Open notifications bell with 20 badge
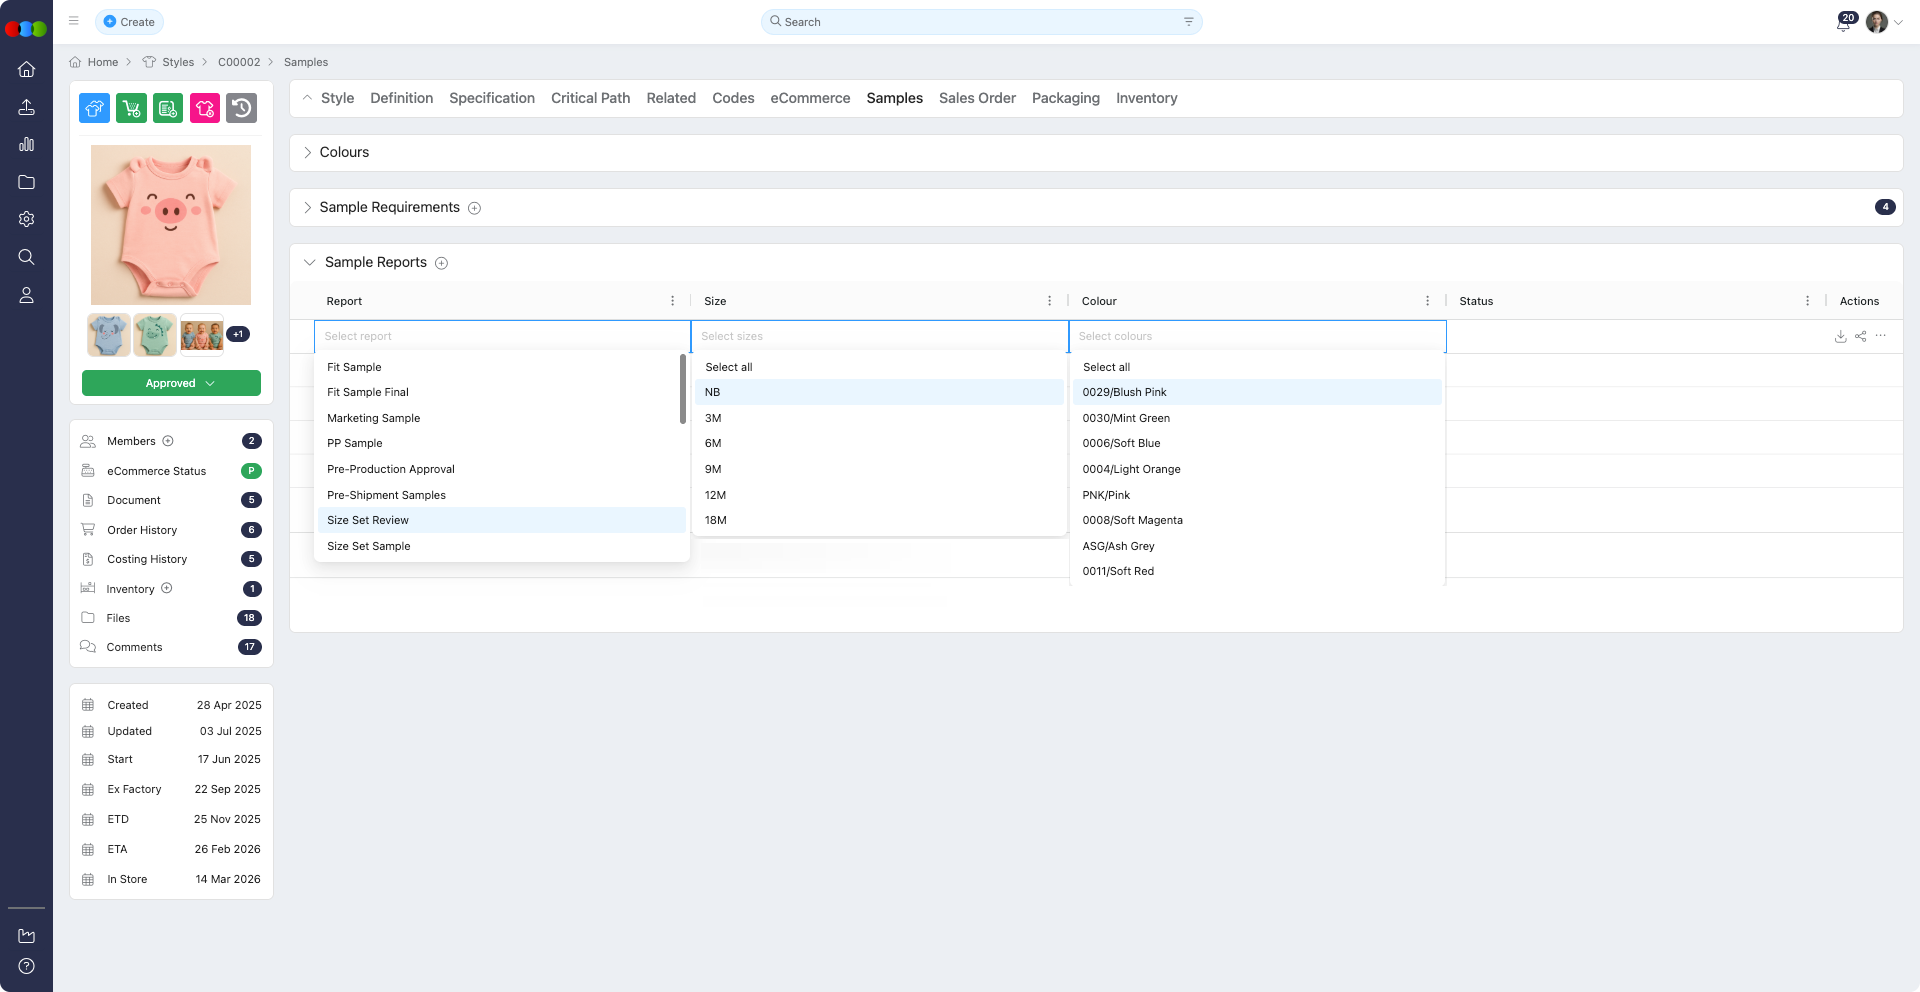 pyautogui.click(x=1843, y=23)
